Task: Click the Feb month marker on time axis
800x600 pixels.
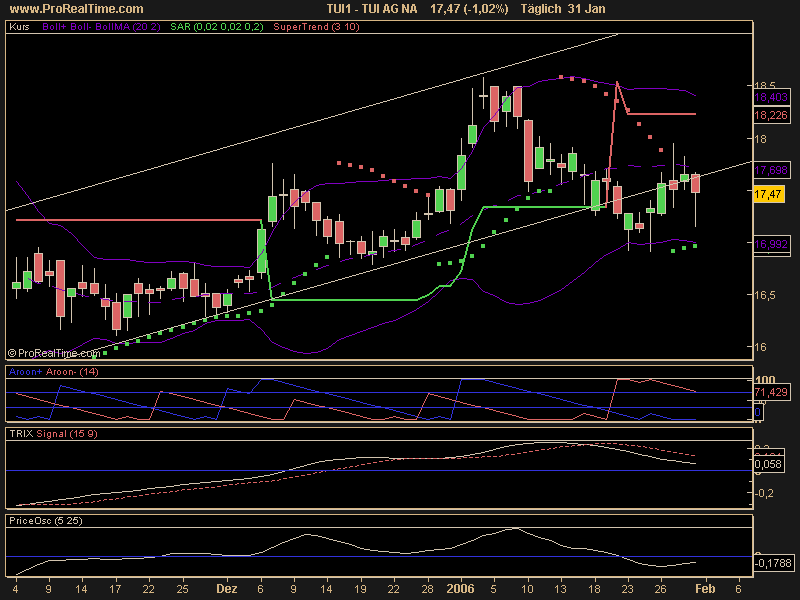Action: (705, 589)
